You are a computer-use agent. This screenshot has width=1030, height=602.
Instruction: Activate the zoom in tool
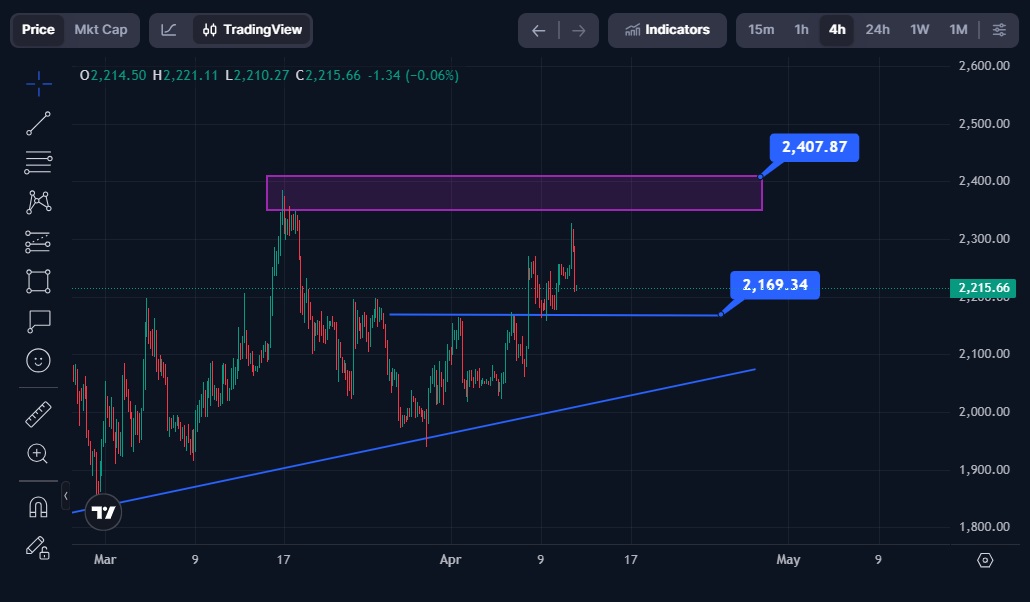point(37,453)
